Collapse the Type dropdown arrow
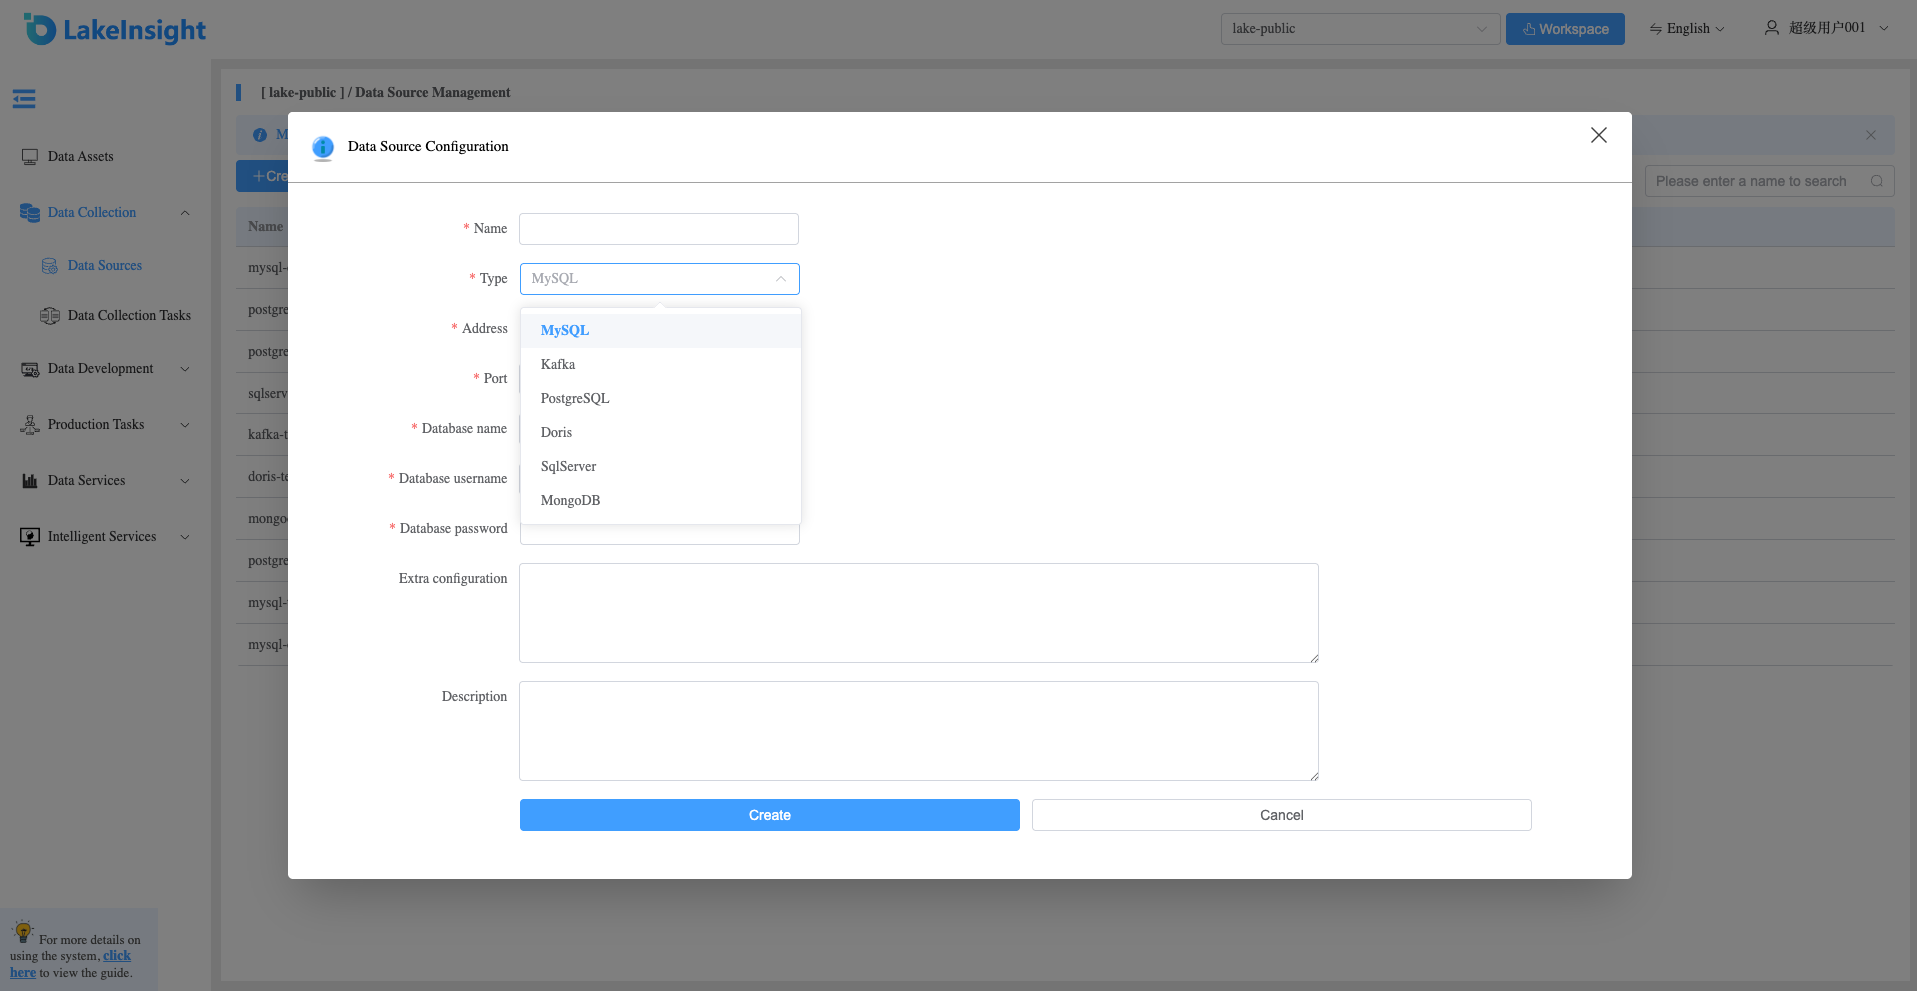This screenshot has width=1917, height=991. click(781, 279)
